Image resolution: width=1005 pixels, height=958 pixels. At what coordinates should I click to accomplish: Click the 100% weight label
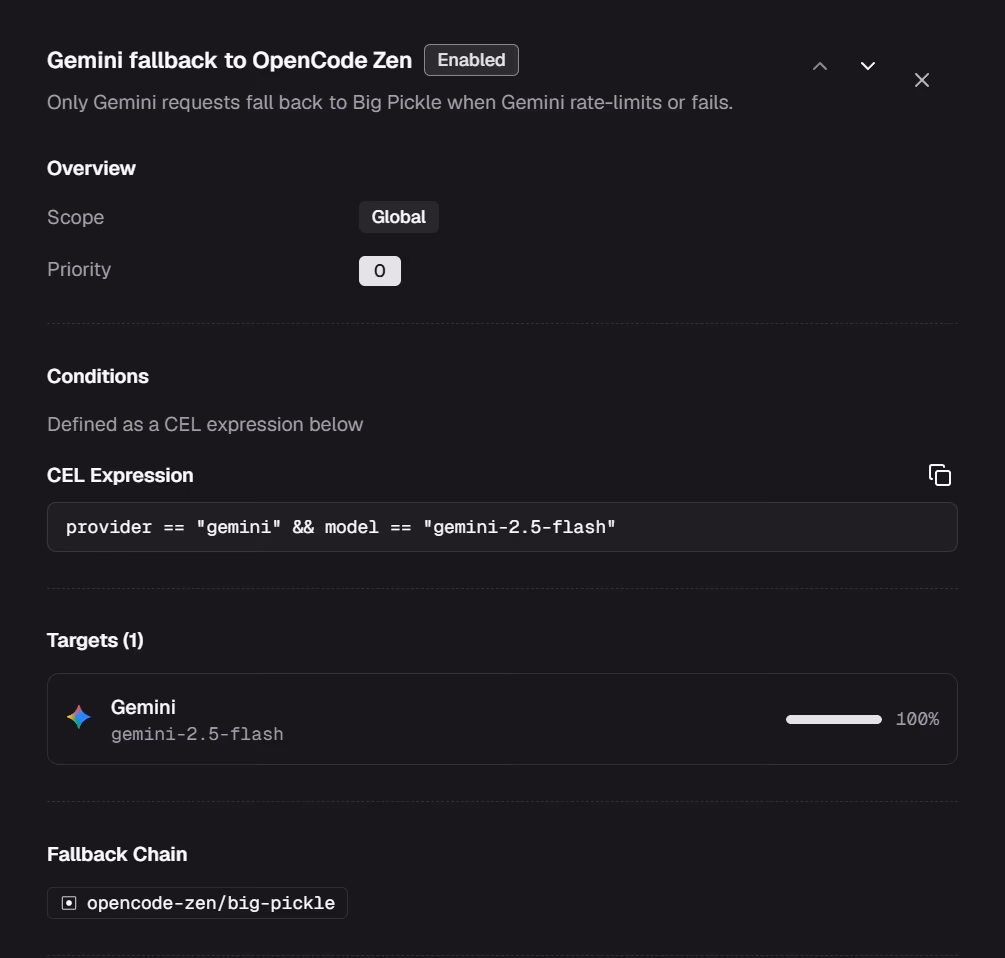pyautogui.click(x=917, y=719)
